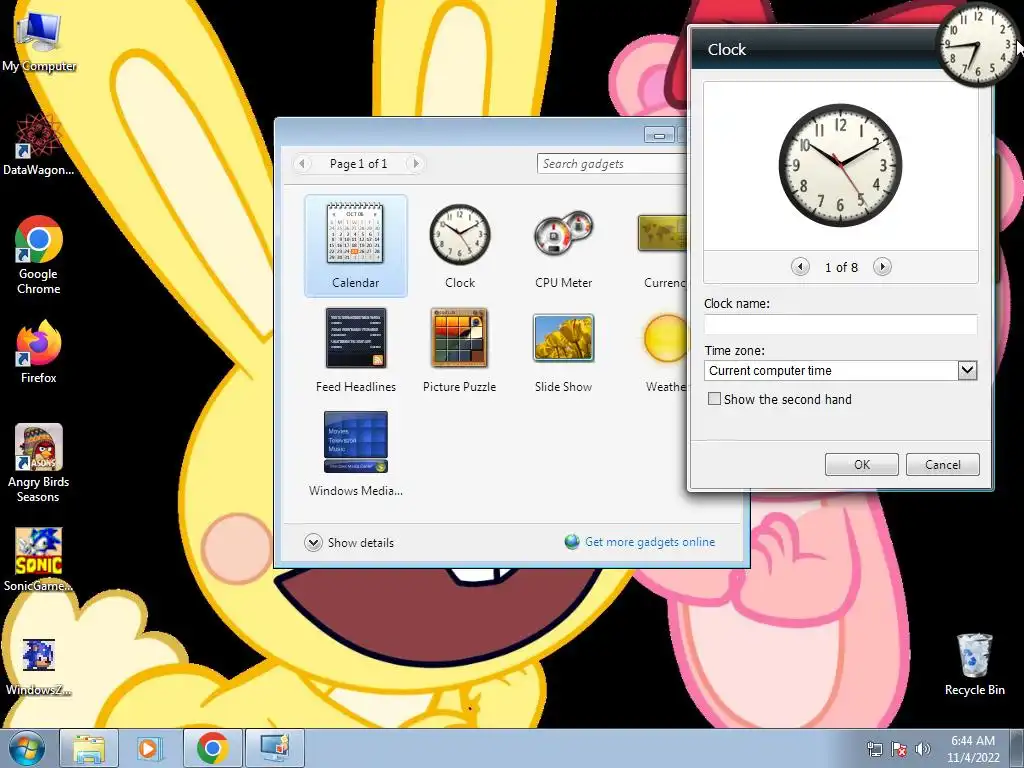The width and height of the screenshot is (1024, 768).
Task: Open Firefox desktop shortcut
Action: [x=38, y=351]
